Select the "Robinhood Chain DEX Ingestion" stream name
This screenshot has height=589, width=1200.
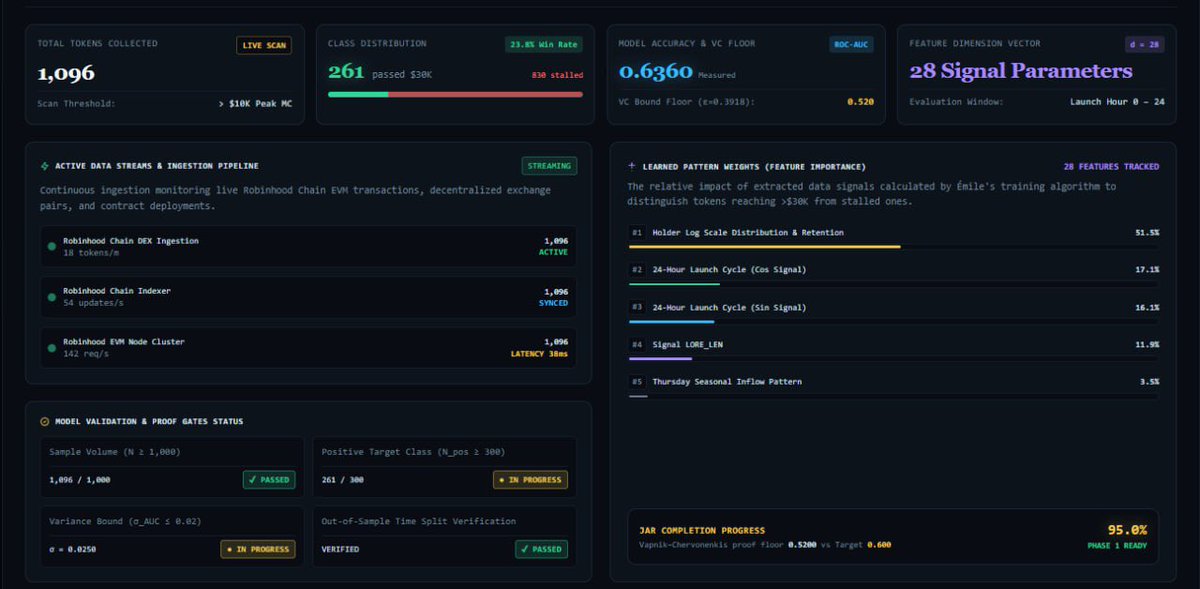(x=131, y=240)
